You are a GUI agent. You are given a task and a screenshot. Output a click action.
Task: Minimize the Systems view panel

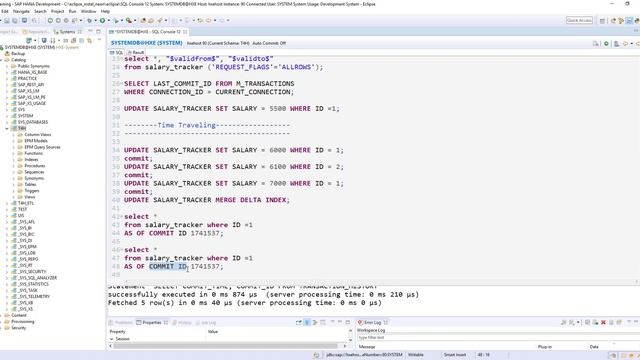click(x=90, y=31)
